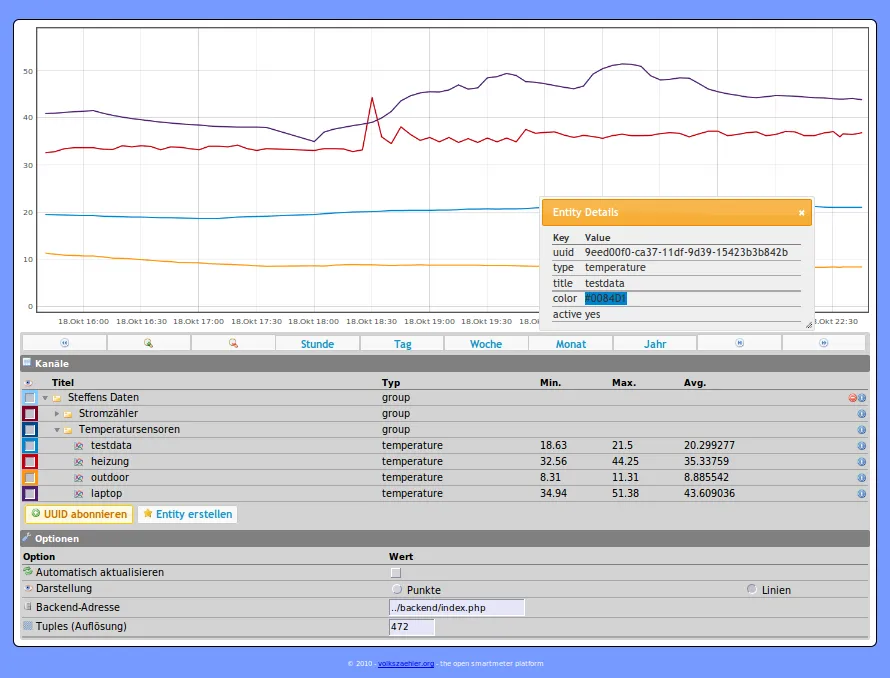This screenshot has width=890, height=678.
Task: Switch to the Woche time range
Action: 486,343
